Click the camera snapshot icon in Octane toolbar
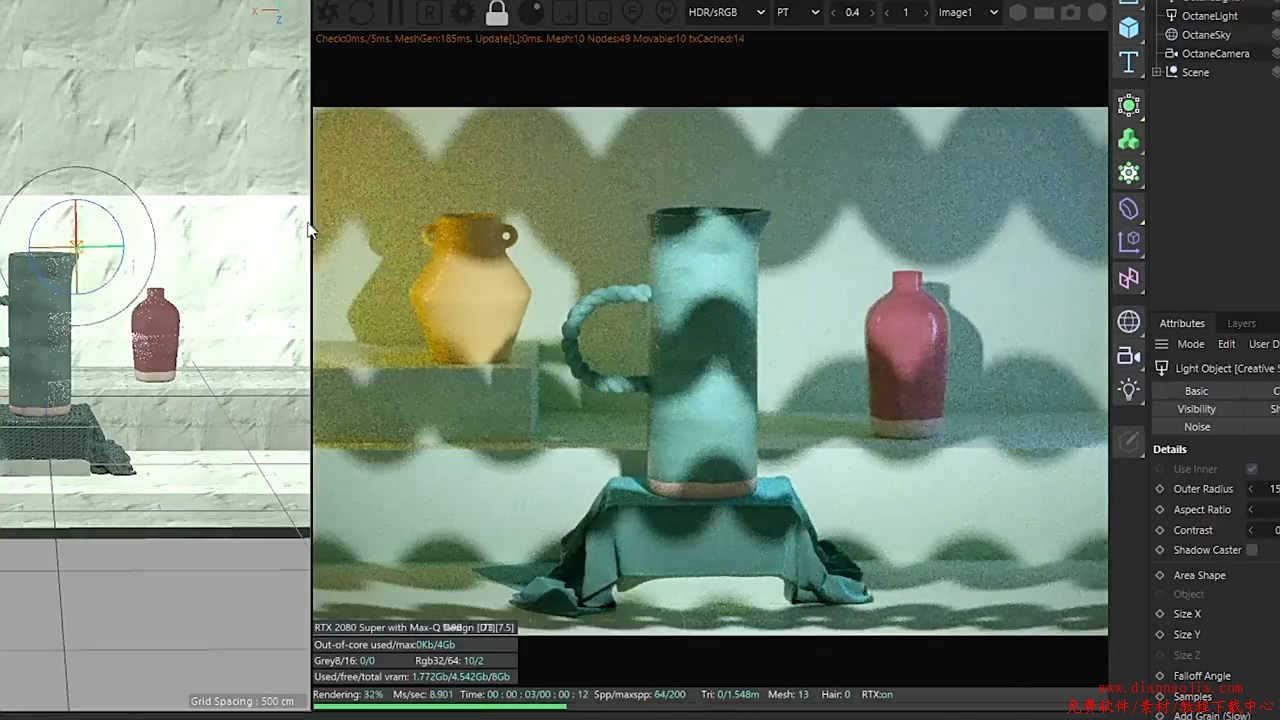Screen dimensions: 1280x720 click(x=1070, y=13)
